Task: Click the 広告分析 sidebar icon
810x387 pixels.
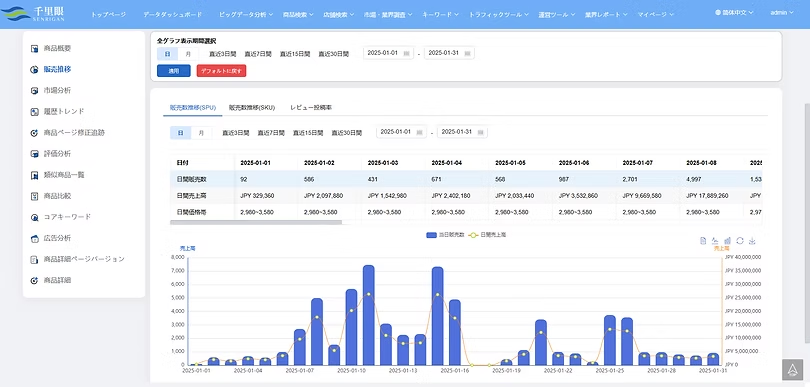Action: (35, 239)
